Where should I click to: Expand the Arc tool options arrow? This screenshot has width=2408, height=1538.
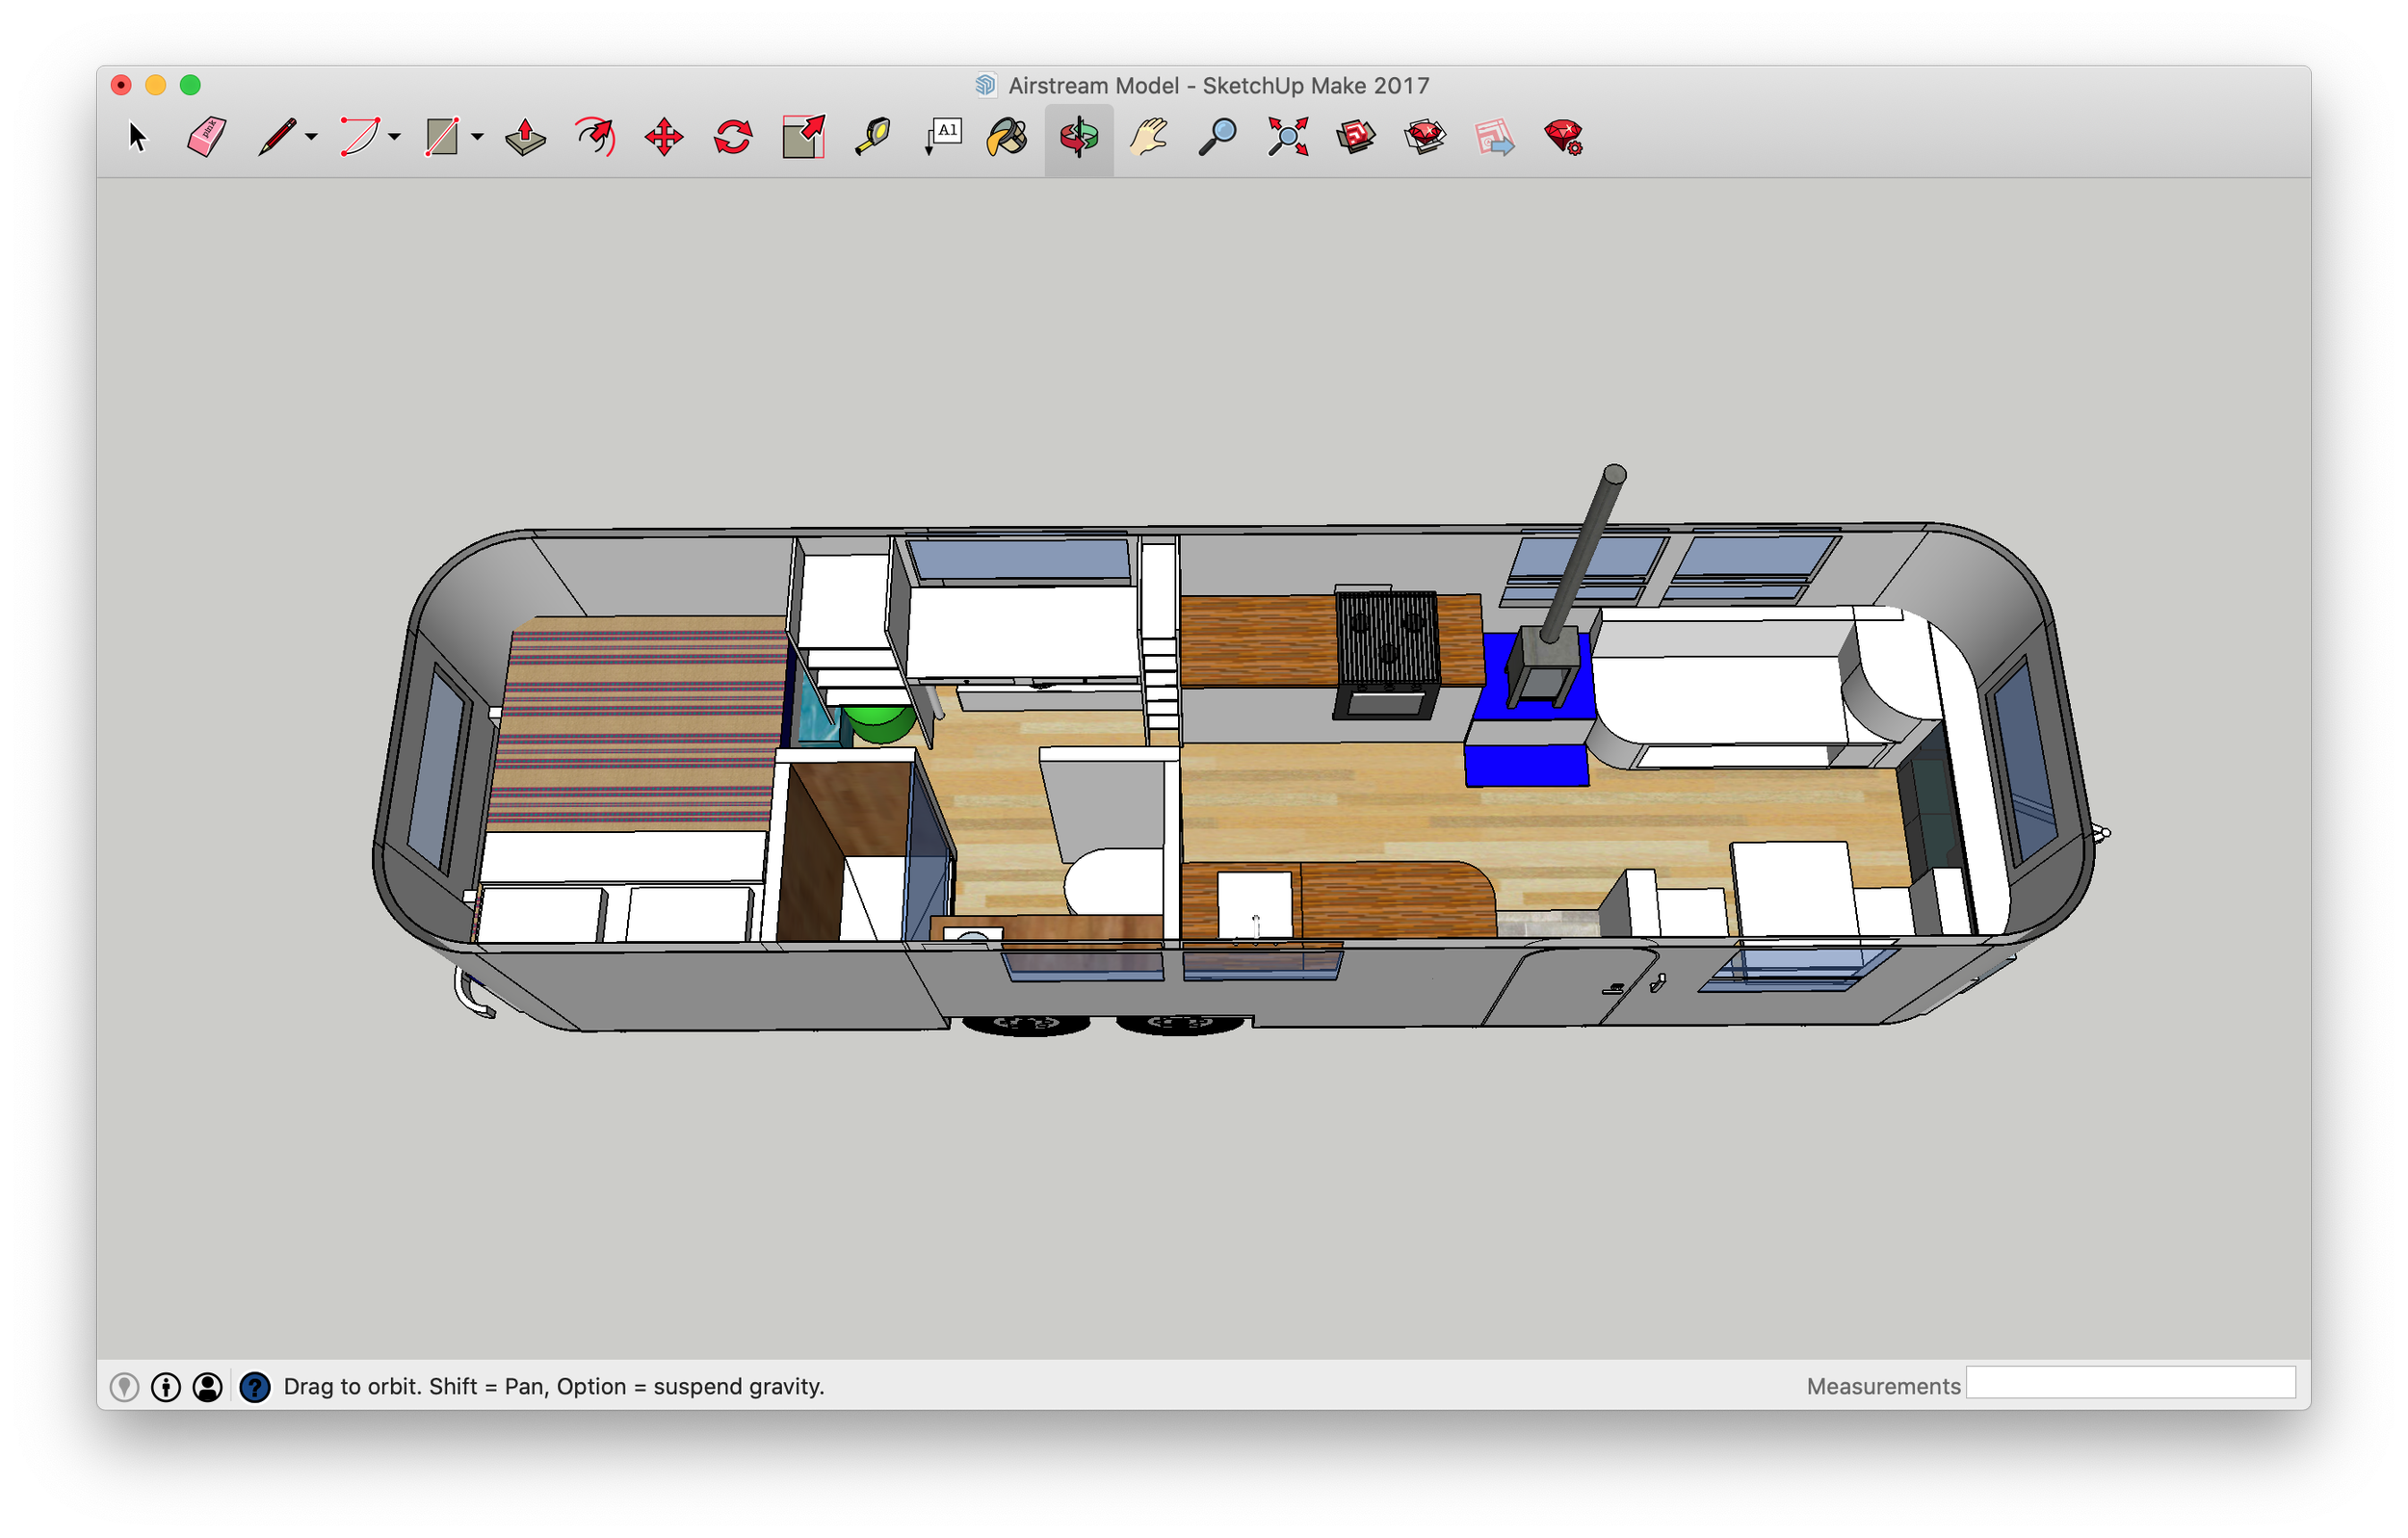(x=395, y=137)
